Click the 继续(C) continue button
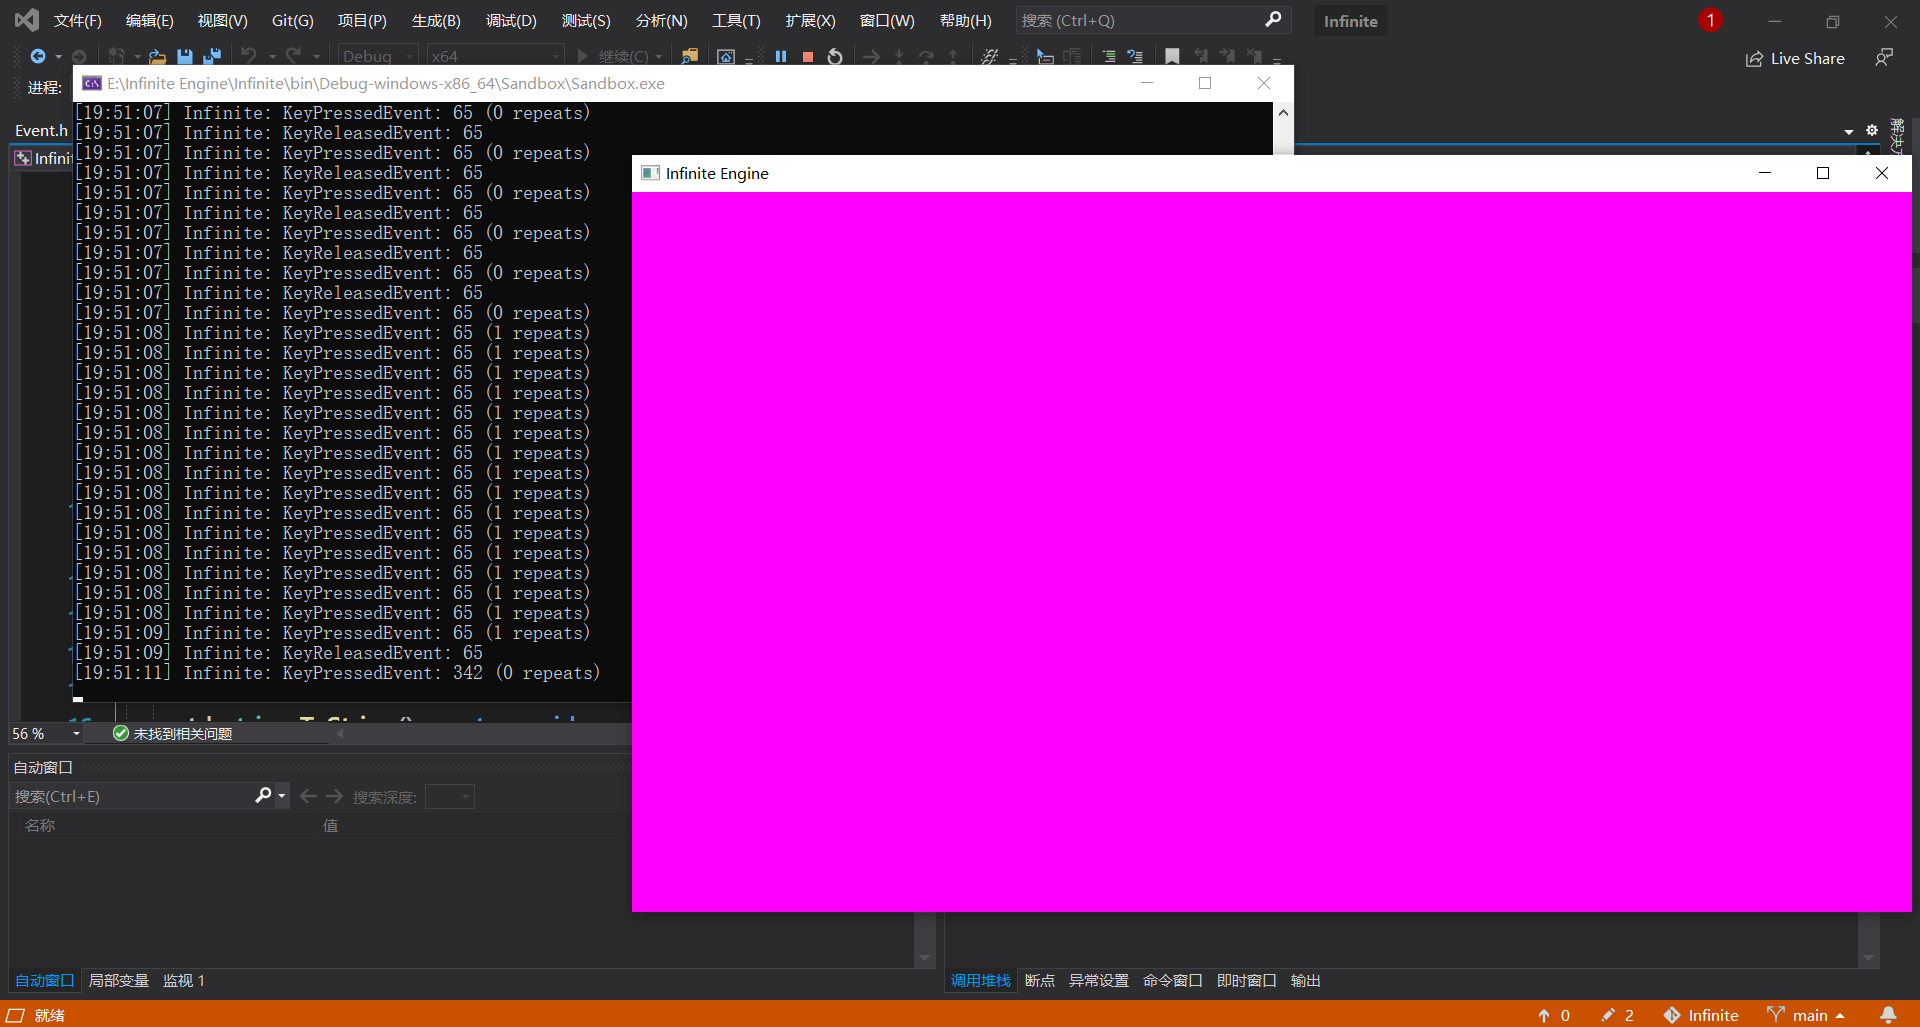 coord(613,57)
